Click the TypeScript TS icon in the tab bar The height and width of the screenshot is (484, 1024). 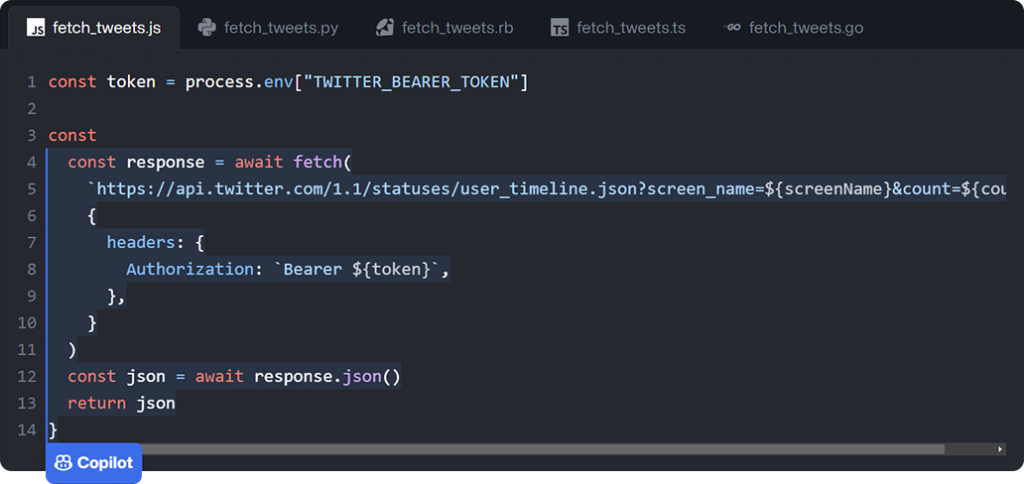(x=560, y=28)
